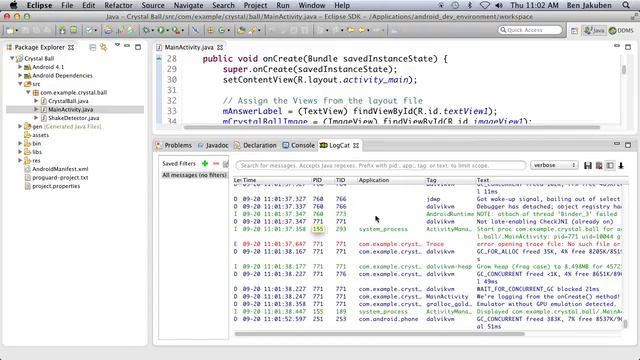Toggle LogCat scroll lock arrow

[621, 165]
